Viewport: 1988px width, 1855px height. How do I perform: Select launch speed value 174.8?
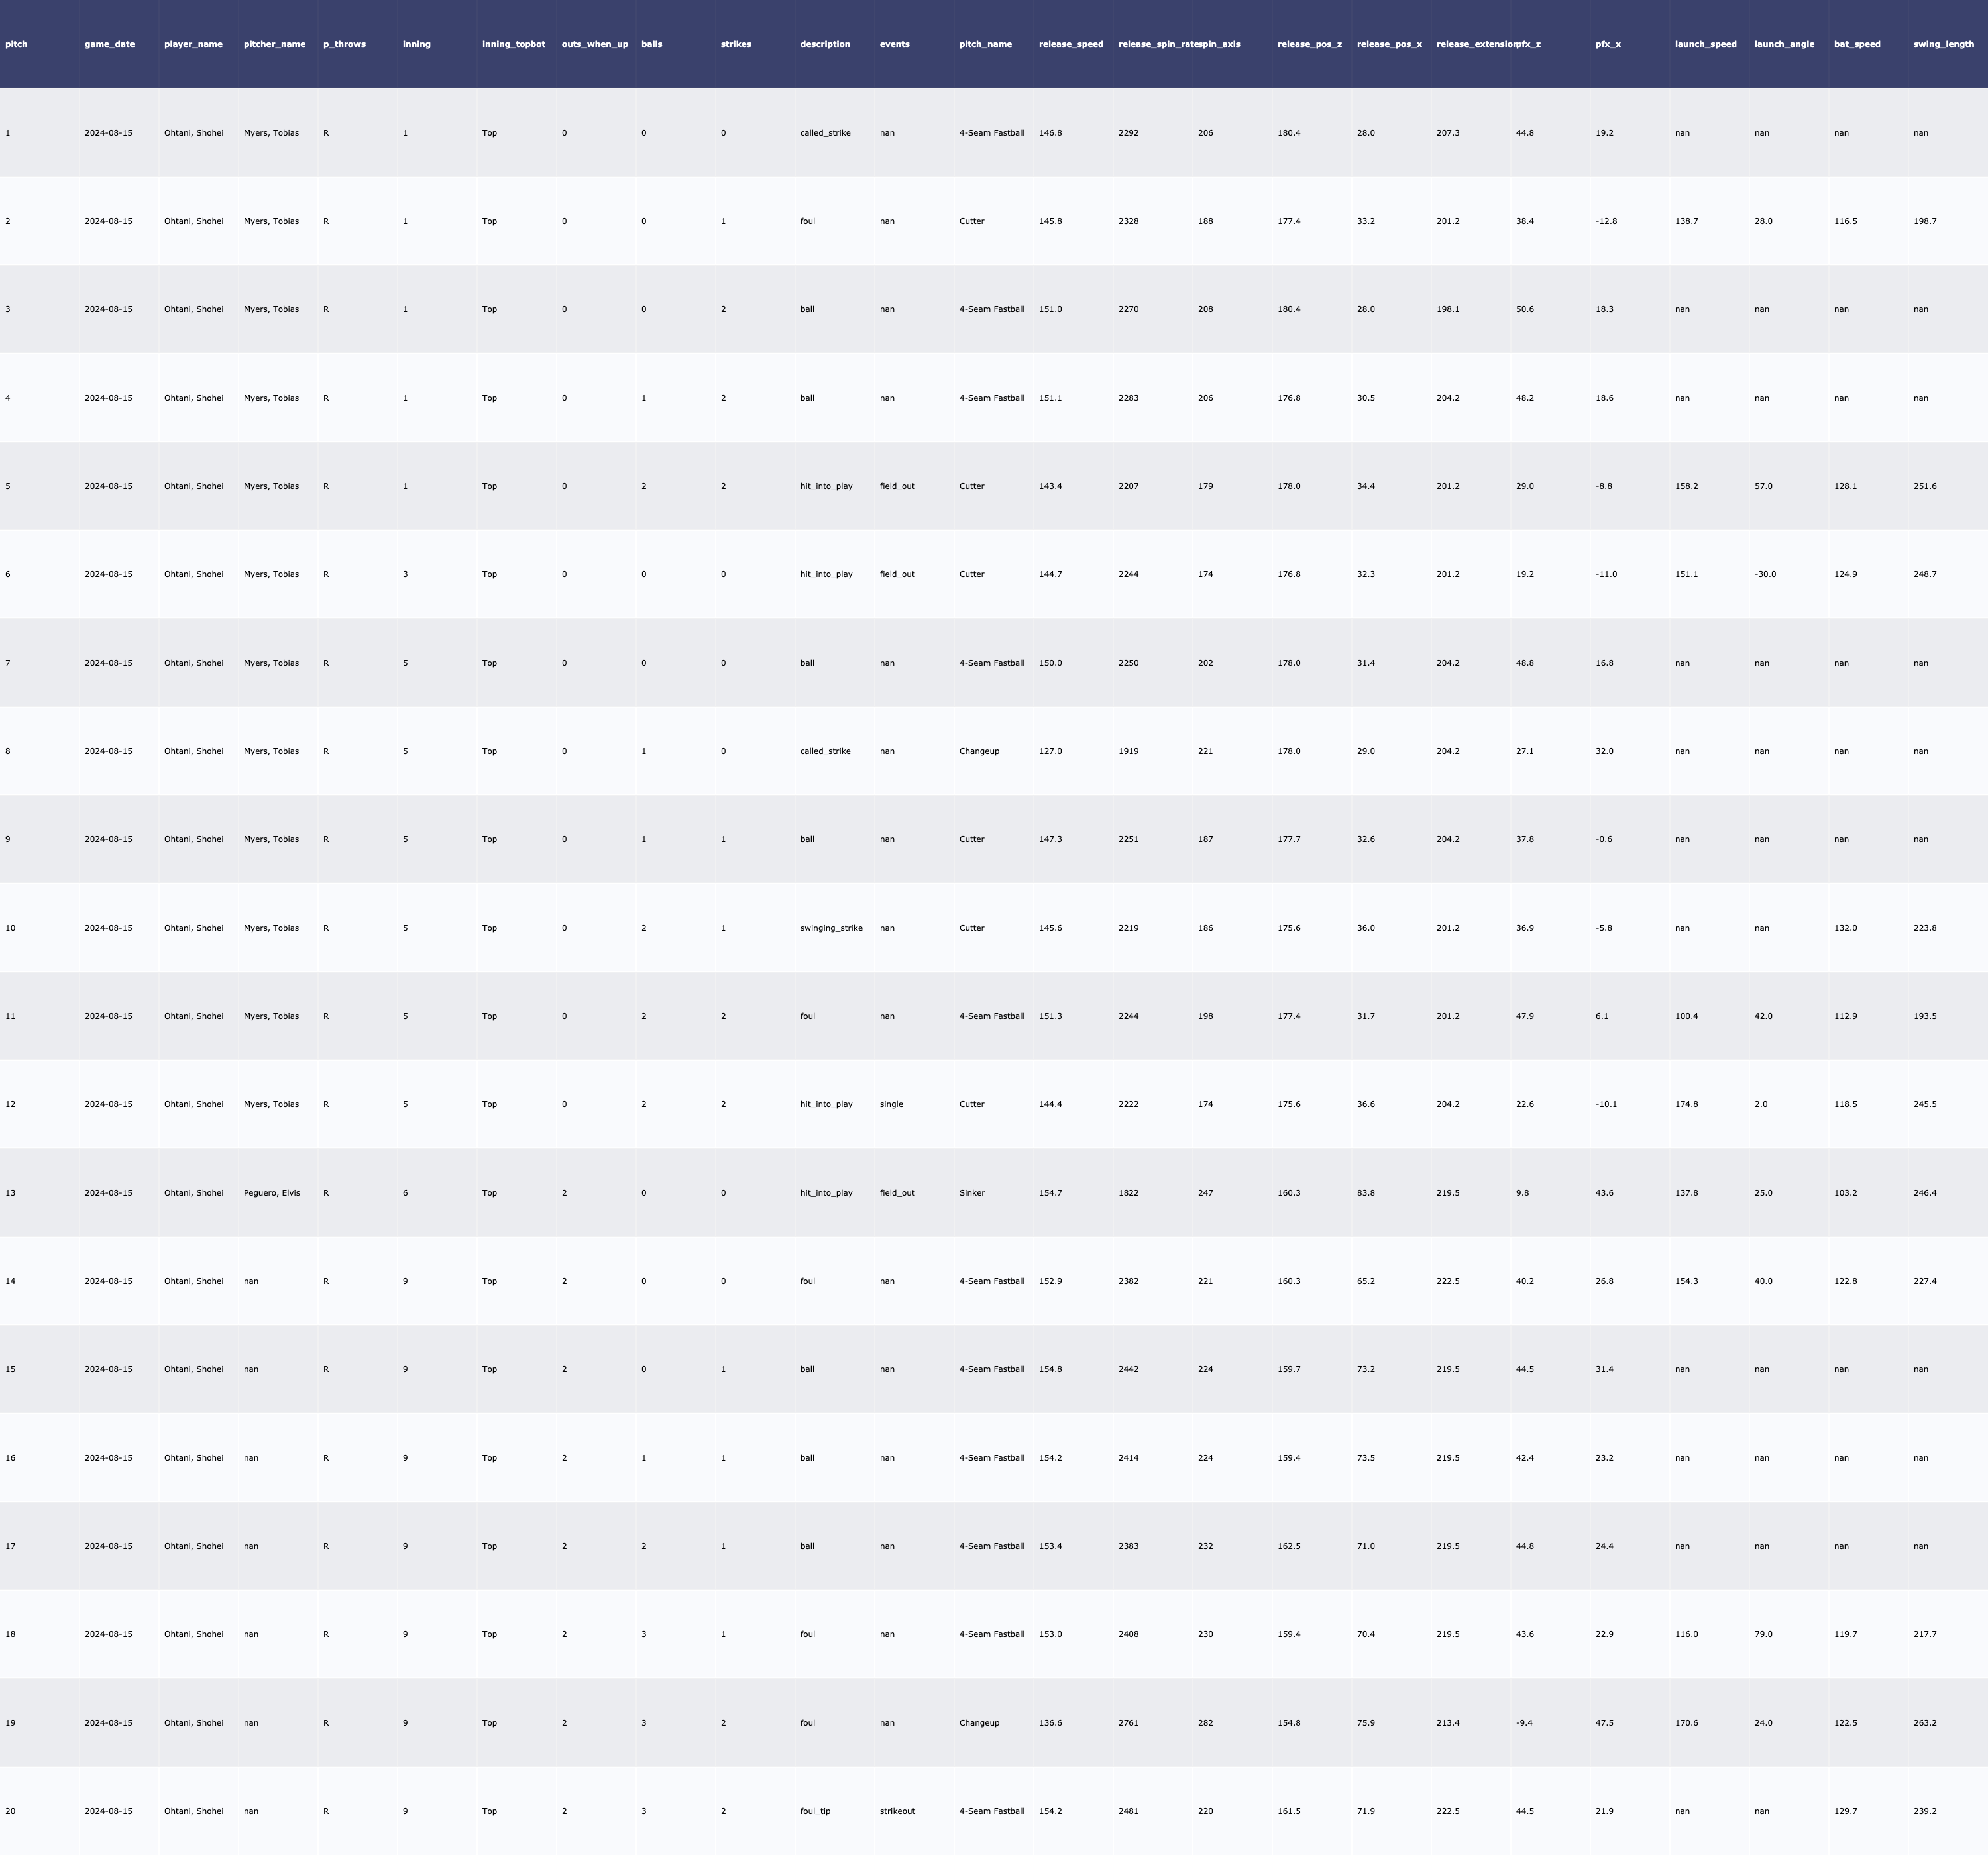[1686, 1104]
